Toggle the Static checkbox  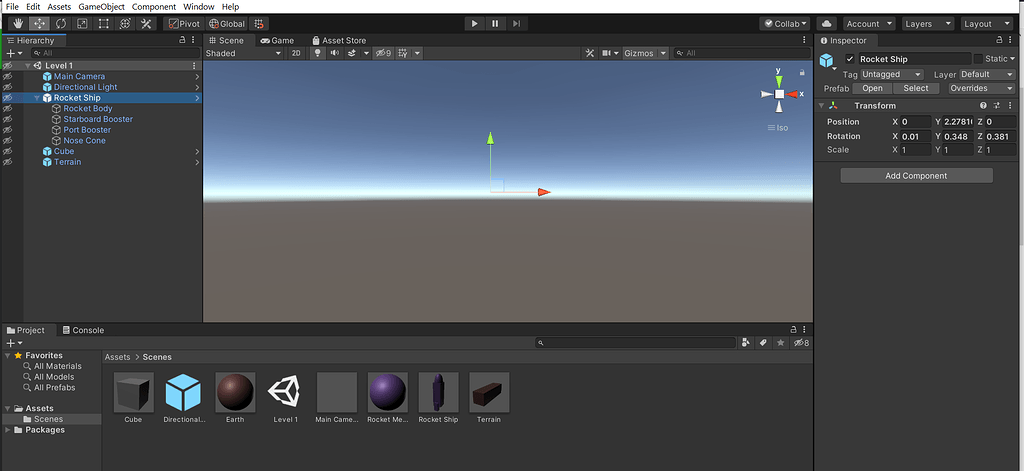point(978,59)
